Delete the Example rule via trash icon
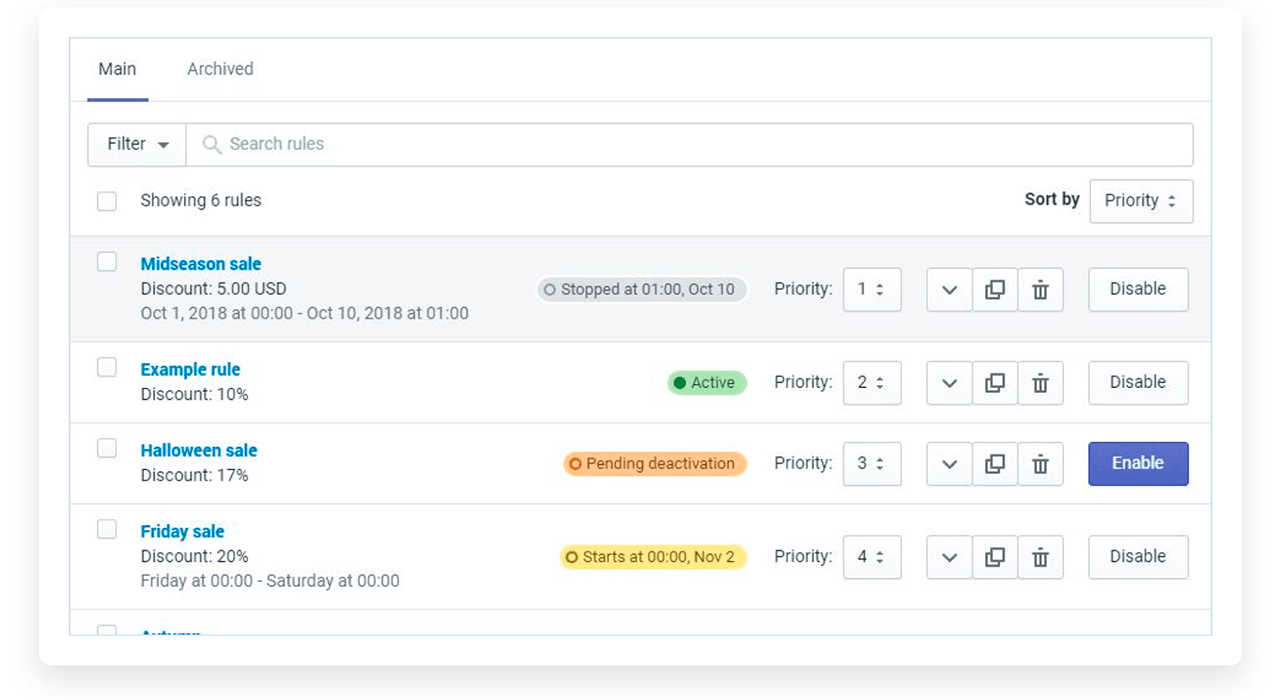 (x=1040, y=383)
